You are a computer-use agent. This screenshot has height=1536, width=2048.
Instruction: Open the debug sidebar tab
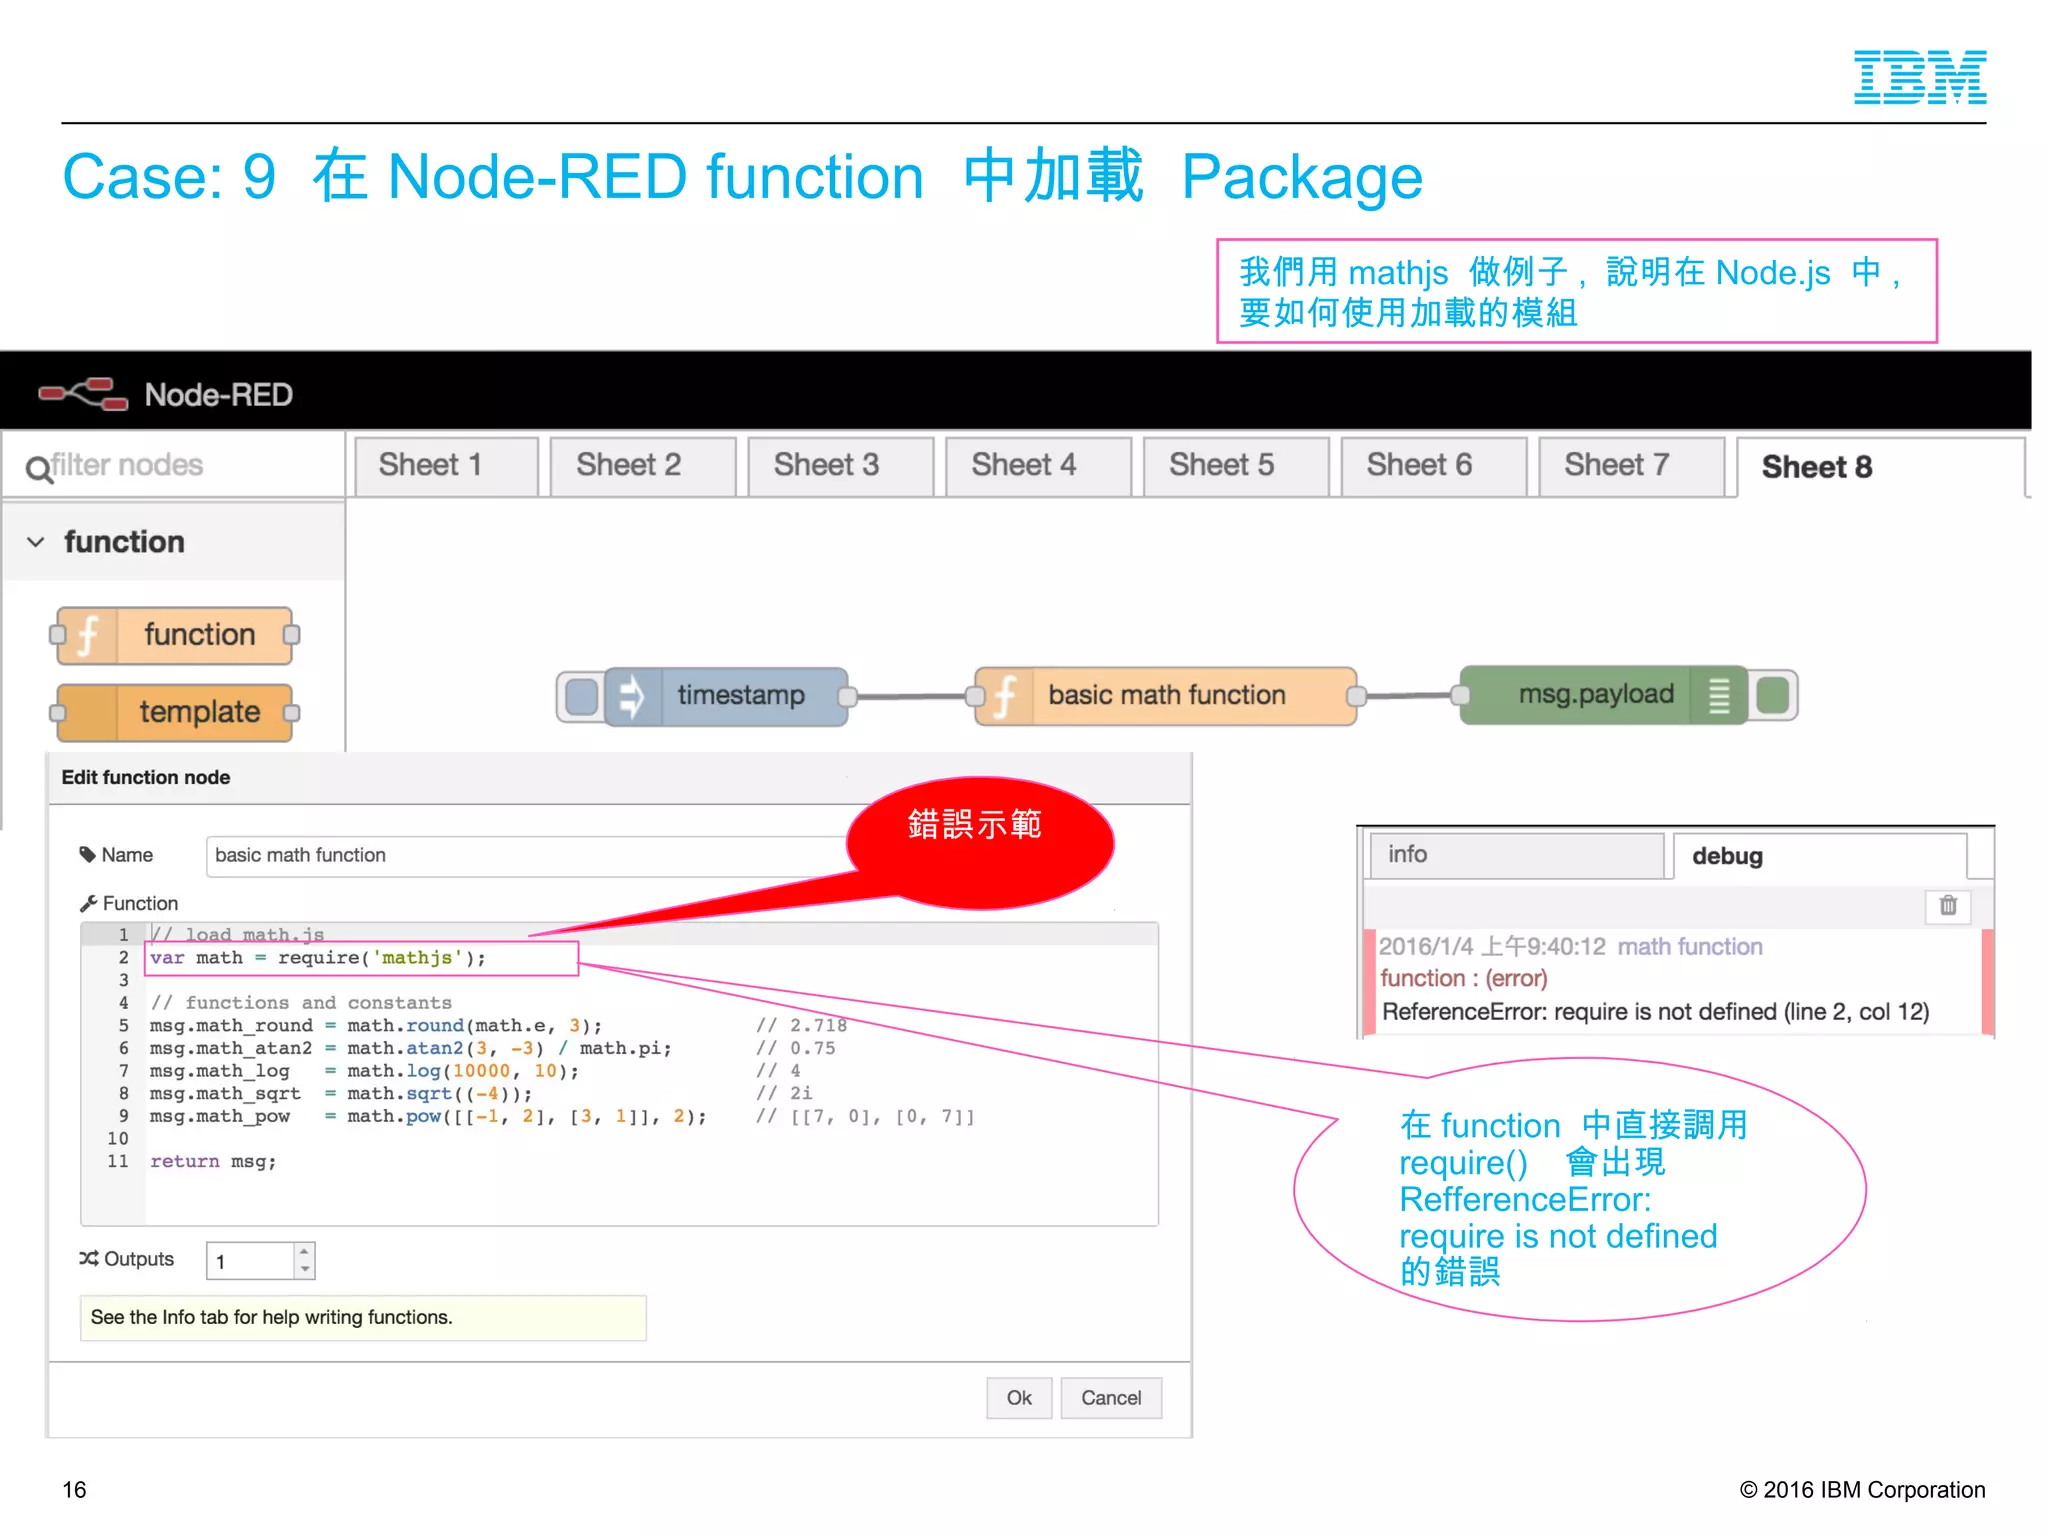1820,856
